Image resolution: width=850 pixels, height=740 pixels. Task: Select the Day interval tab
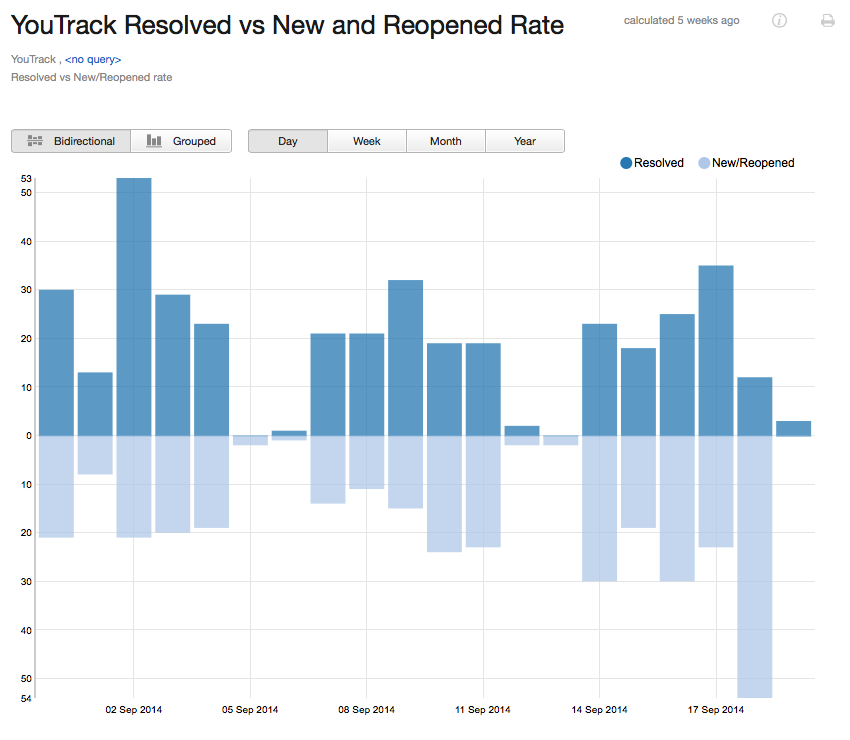tap(287, 141)
